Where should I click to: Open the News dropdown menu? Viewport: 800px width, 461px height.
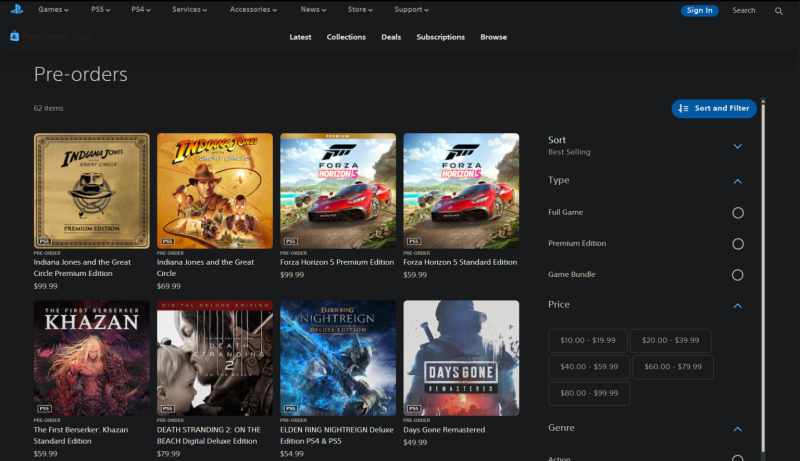click(x=313, y=10)
